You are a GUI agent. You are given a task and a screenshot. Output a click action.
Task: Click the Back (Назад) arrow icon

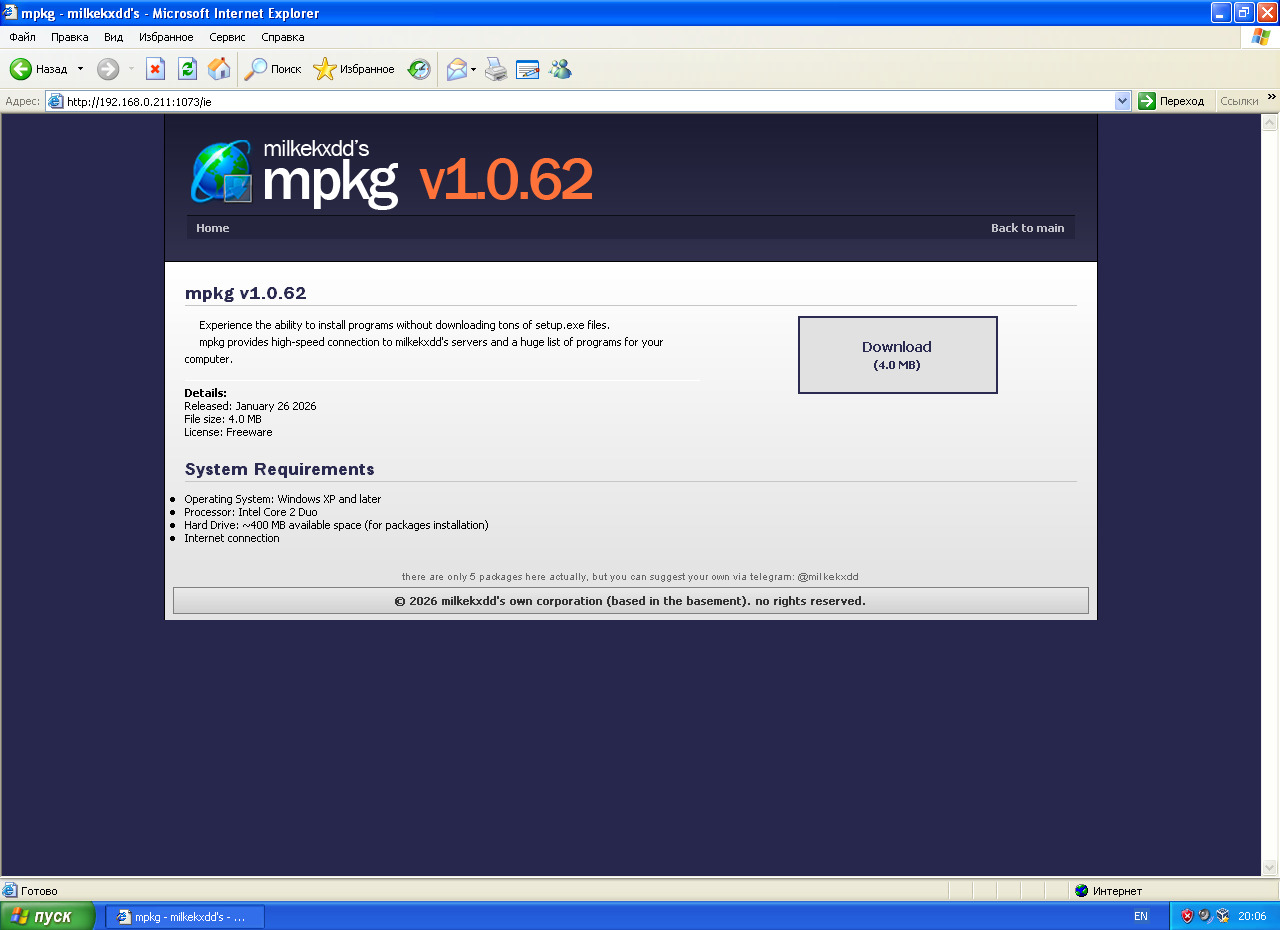pyautogui.click(x=21, y=69)
